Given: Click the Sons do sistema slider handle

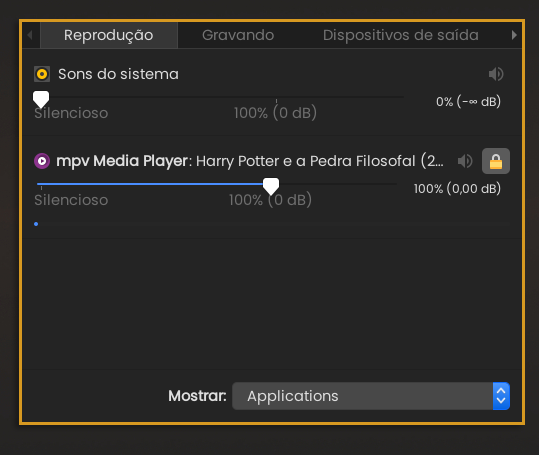Looking at the screenshot, I should pos(41,100).
